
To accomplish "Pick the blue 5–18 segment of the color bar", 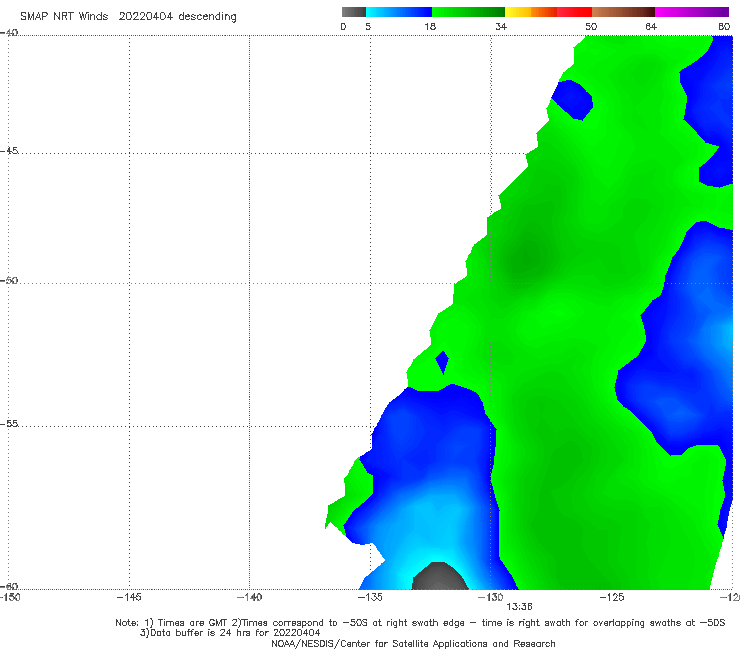I will [399, 12].
